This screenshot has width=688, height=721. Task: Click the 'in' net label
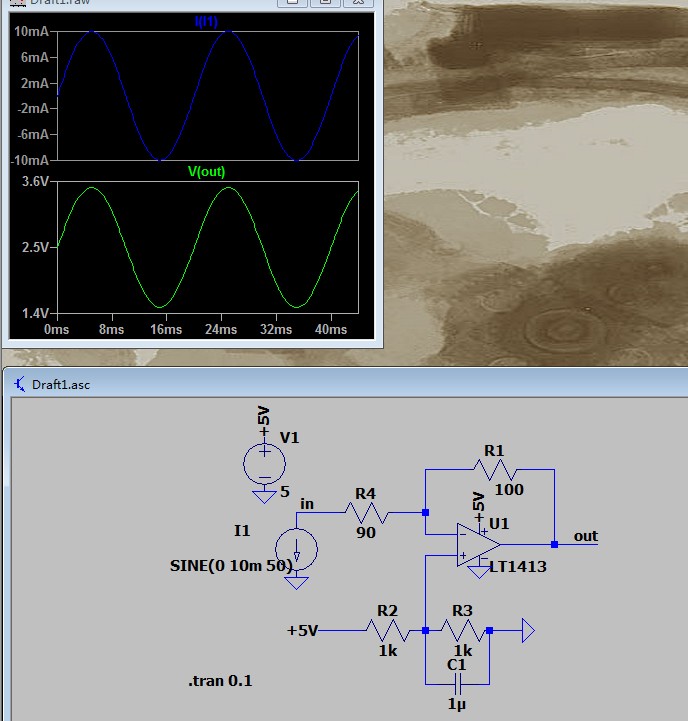[306, 504]
